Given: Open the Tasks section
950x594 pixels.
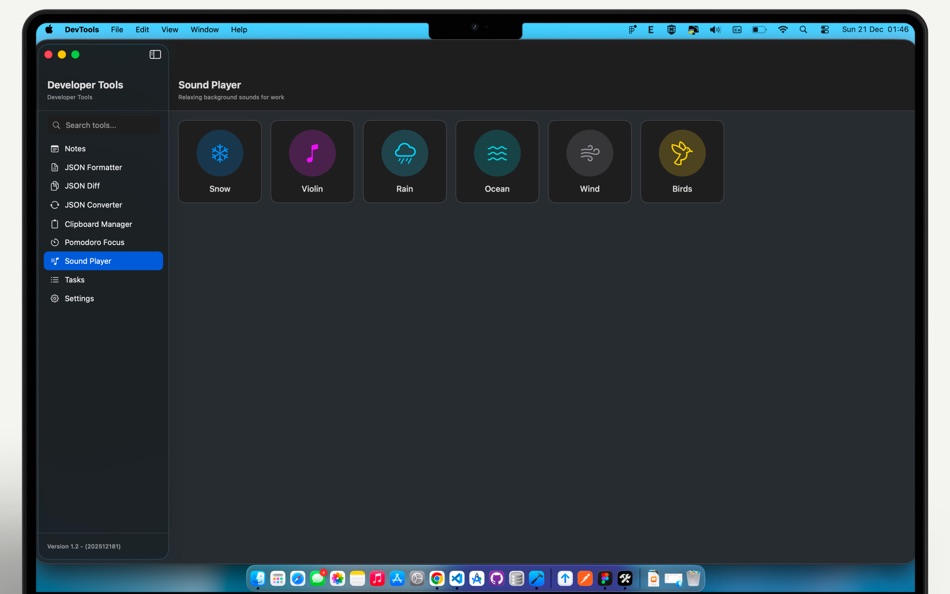Looking at the screenshot, I should (74, 279).
